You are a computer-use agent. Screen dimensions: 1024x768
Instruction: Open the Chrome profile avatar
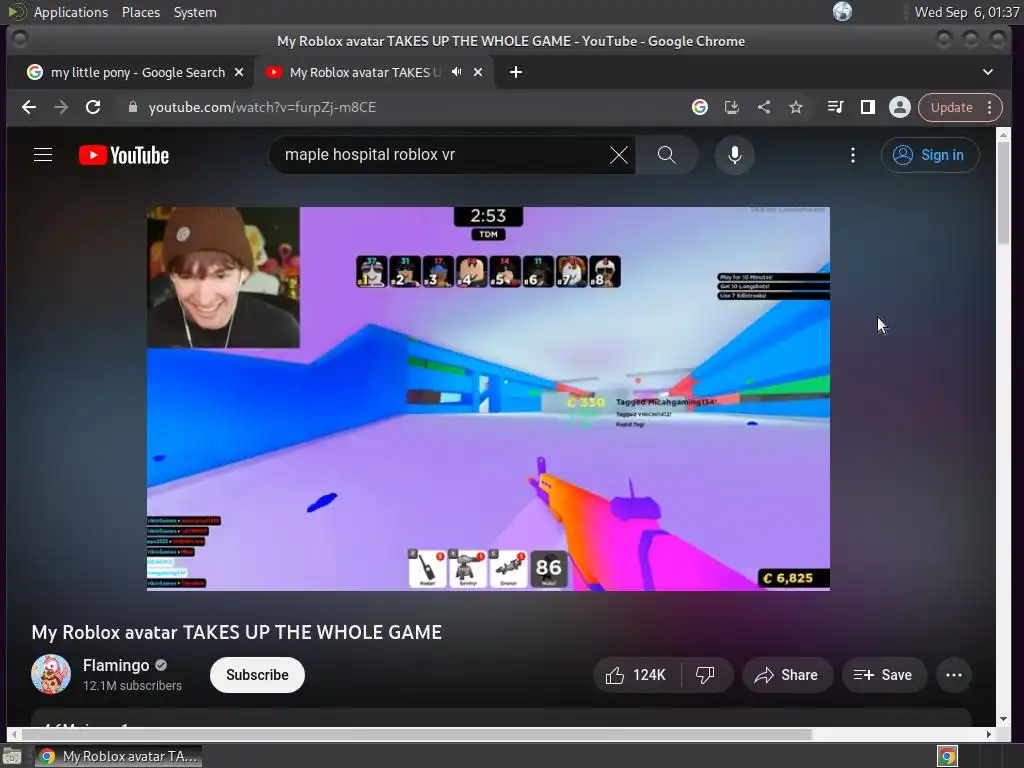point(899,107)
